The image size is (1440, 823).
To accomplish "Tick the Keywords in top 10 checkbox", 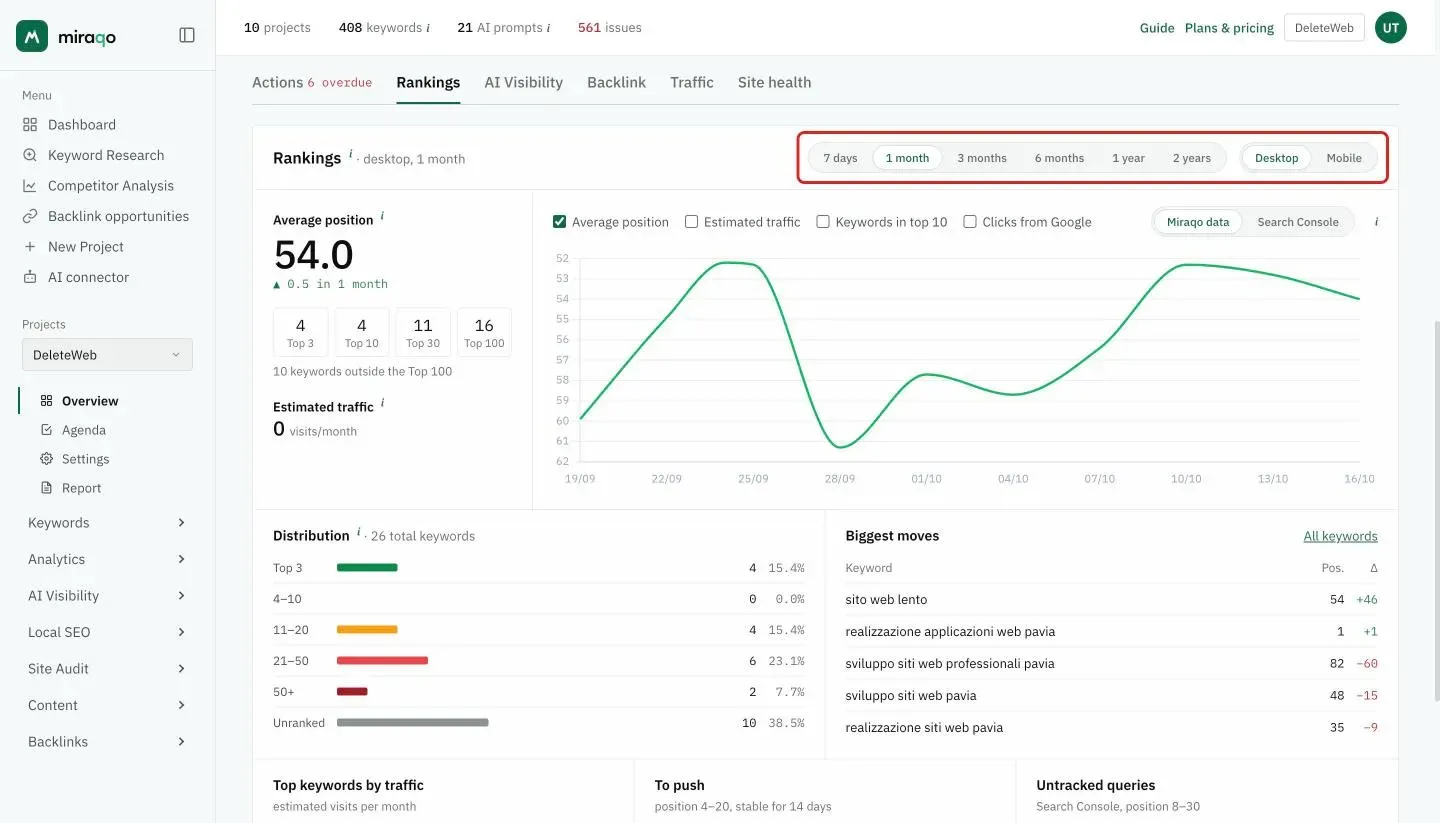I will [823, 222].
